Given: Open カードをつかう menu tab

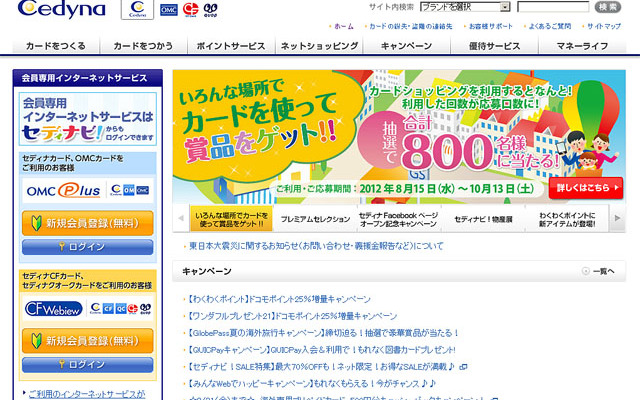Looking at the screenshot, I should [x=143, y=46].
